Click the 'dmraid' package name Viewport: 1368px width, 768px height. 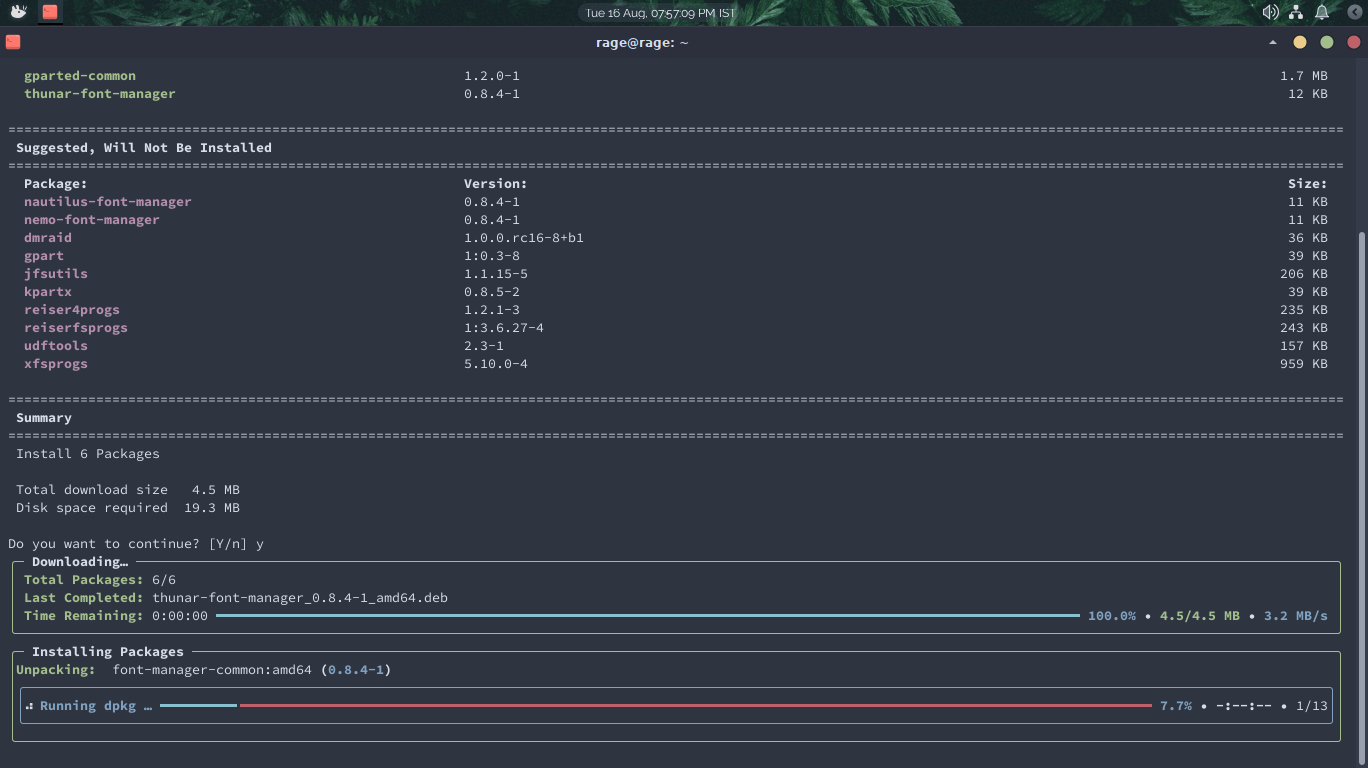click(x=48, y=238)
